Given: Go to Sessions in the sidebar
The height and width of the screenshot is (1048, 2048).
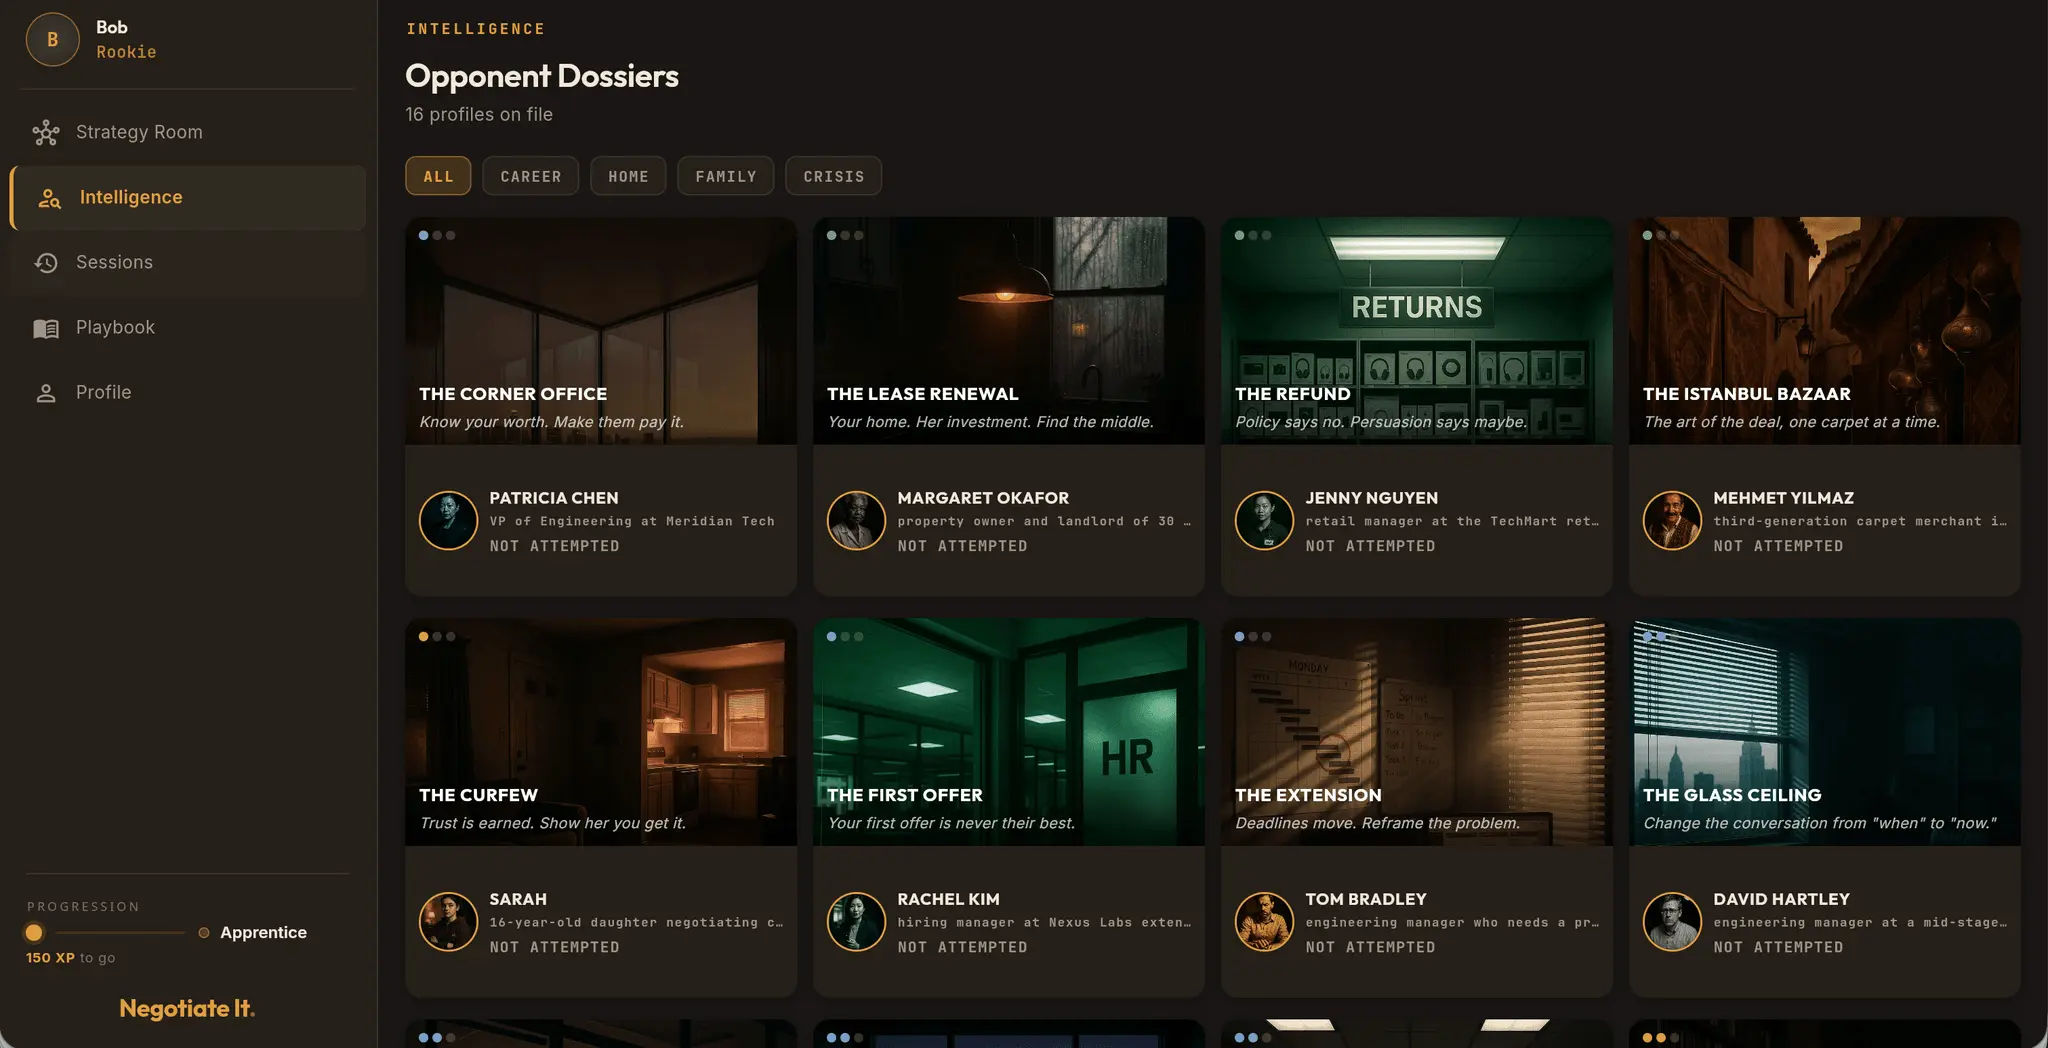Looking at the screenshot, I should coord(188,263).
